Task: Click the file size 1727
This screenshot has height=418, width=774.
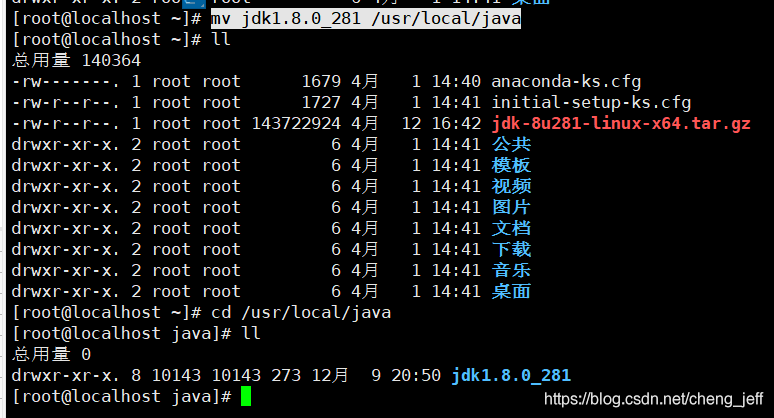Action: 321,103
